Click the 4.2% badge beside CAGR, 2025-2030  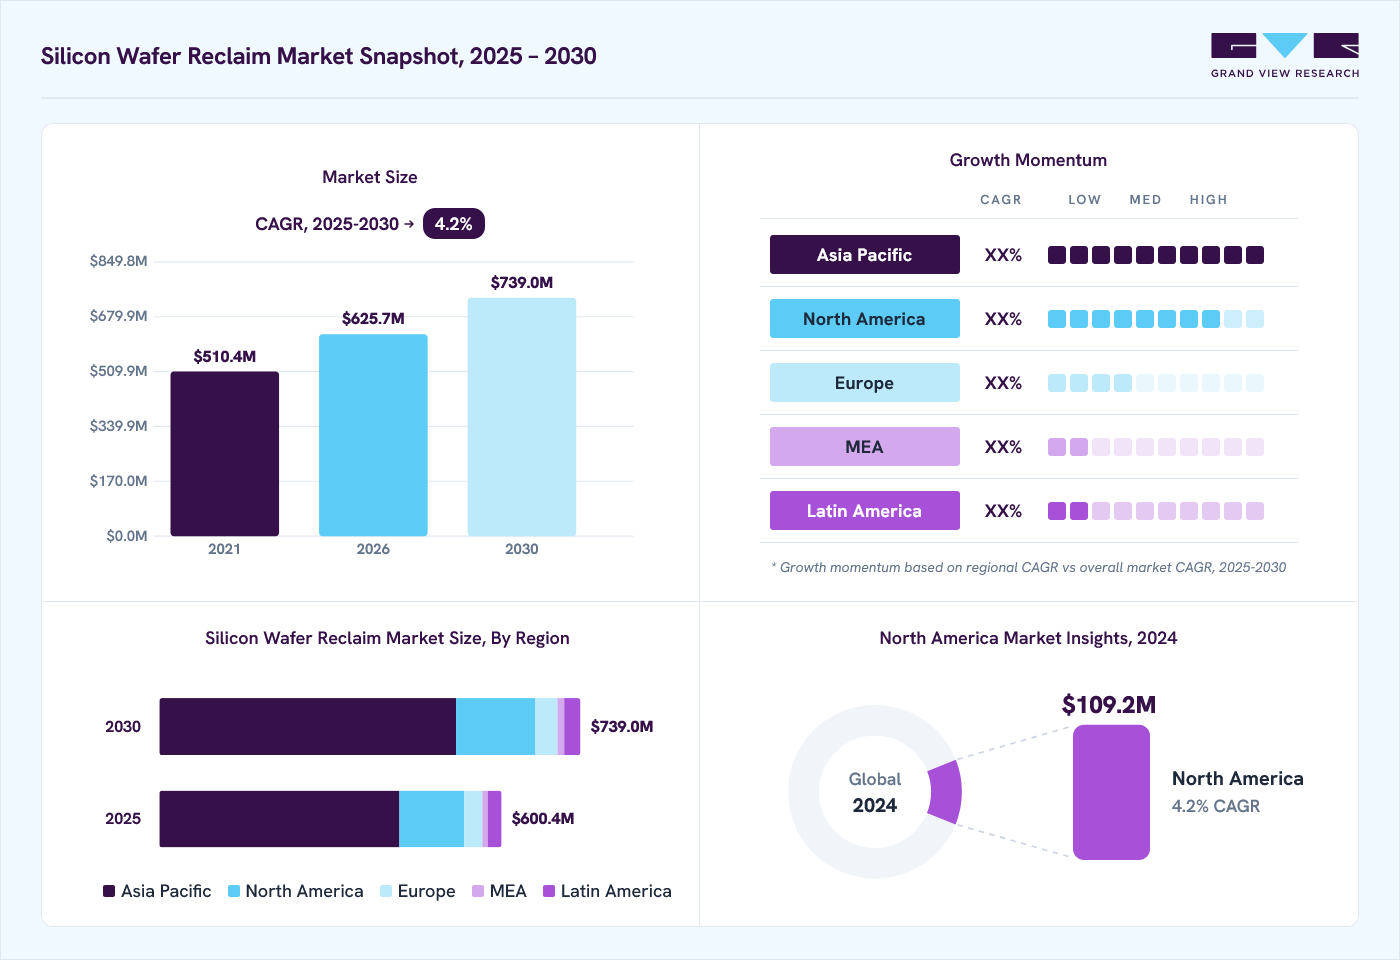tap(454, 224)
